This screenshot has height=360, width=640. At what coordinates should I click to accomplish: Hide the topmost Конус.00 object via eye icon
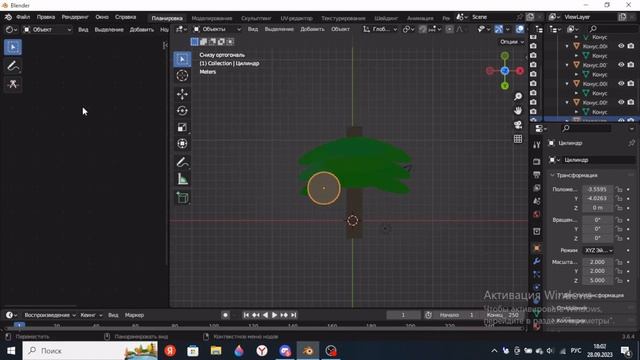621,46
